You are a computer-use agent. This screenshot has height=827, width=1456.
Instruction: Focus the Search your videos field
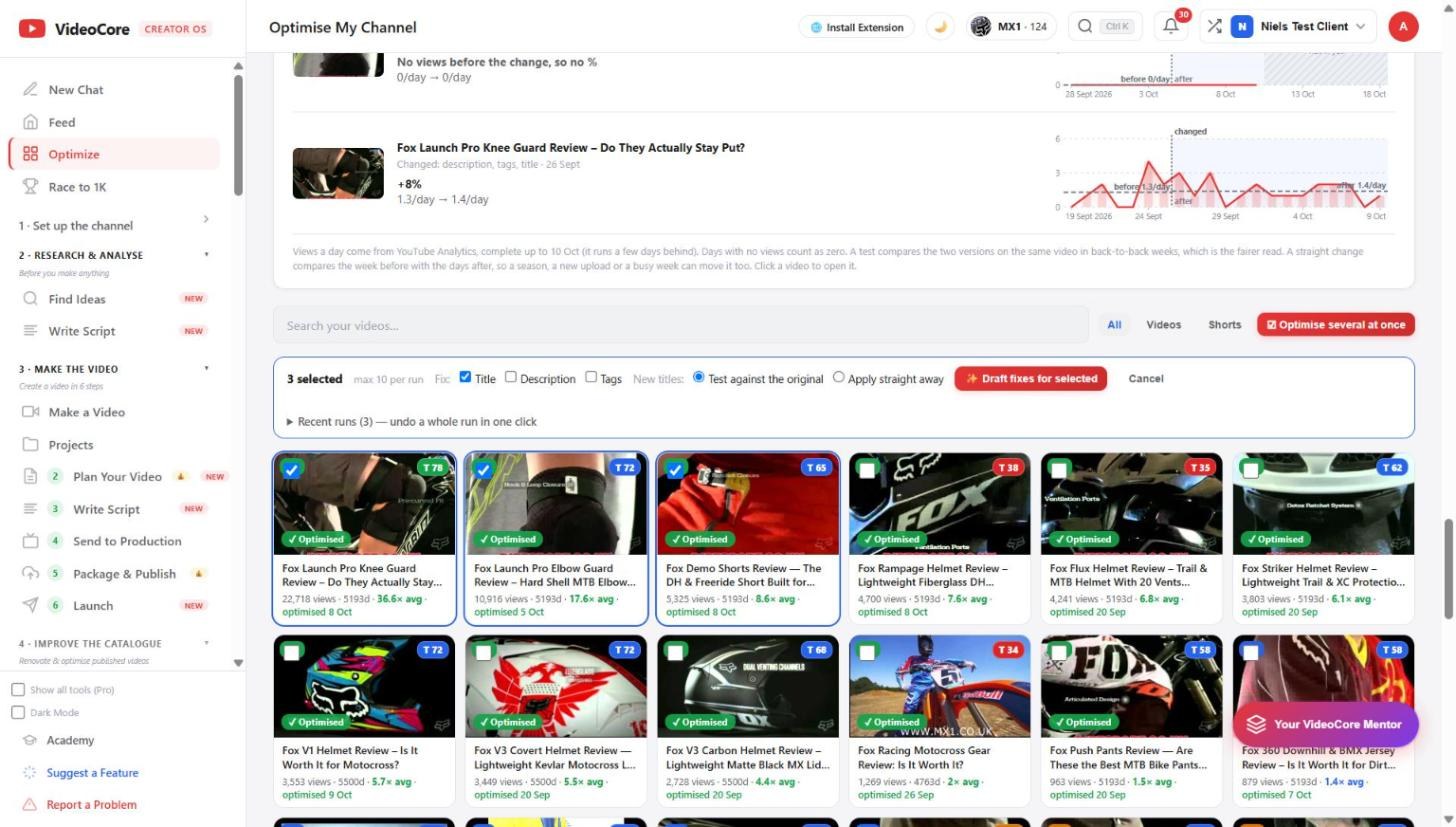(x=680, y=325)
